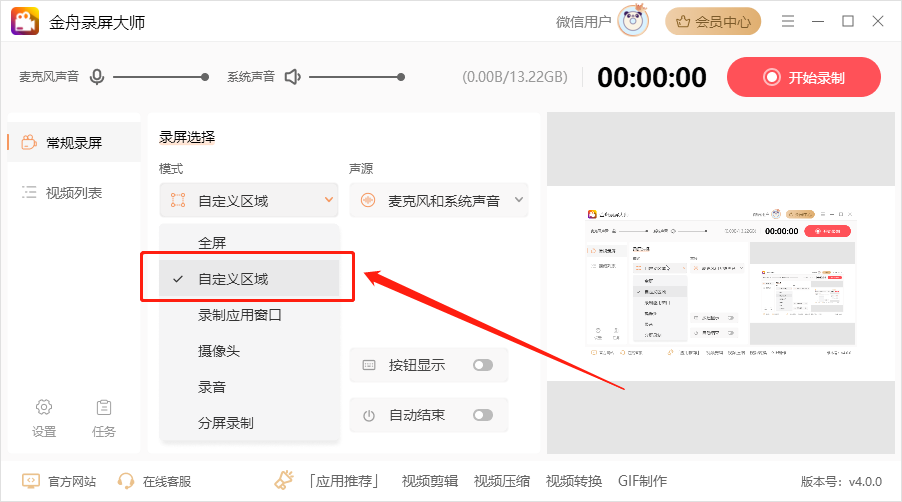
Task: Click the 在线客服 headset icon
Action: tap(127, 481)
